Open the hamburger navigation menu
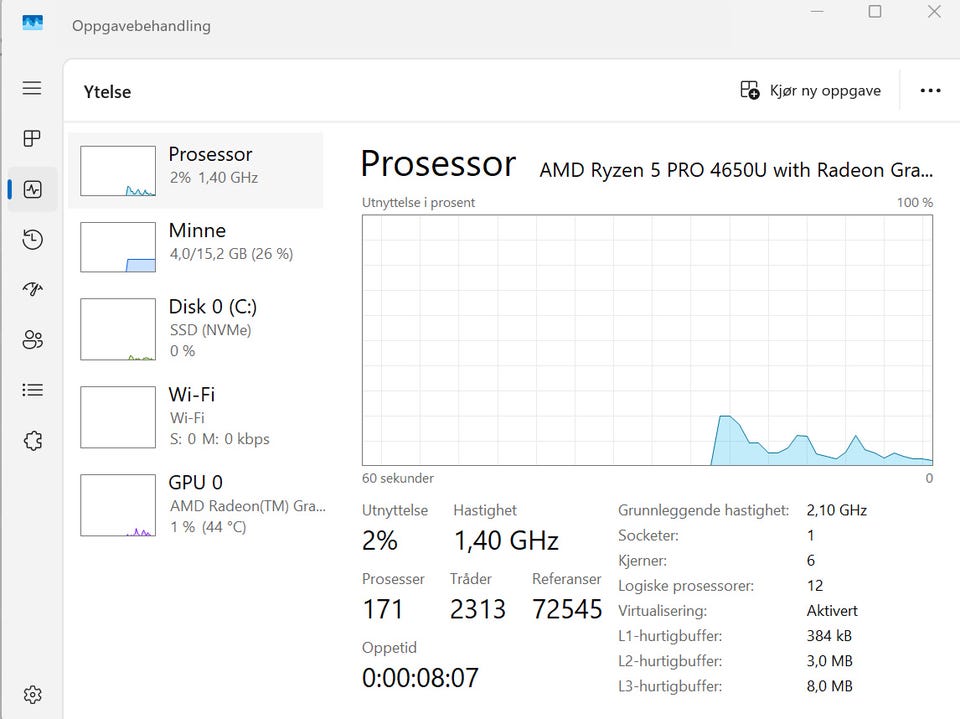960x719 pixels. click(32, 88)
